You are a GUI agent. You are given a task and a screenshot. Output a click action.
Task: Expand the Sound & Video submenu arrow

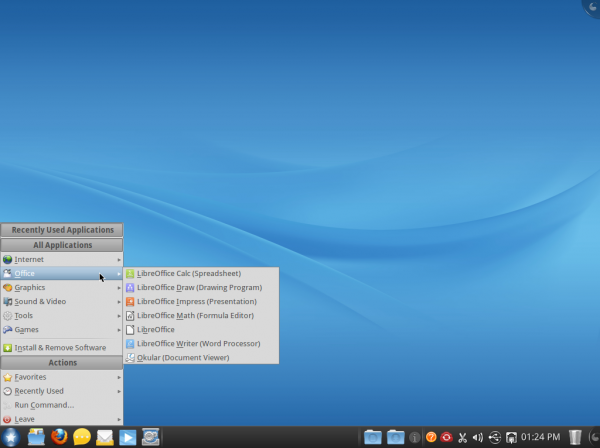tap(119, 302)
